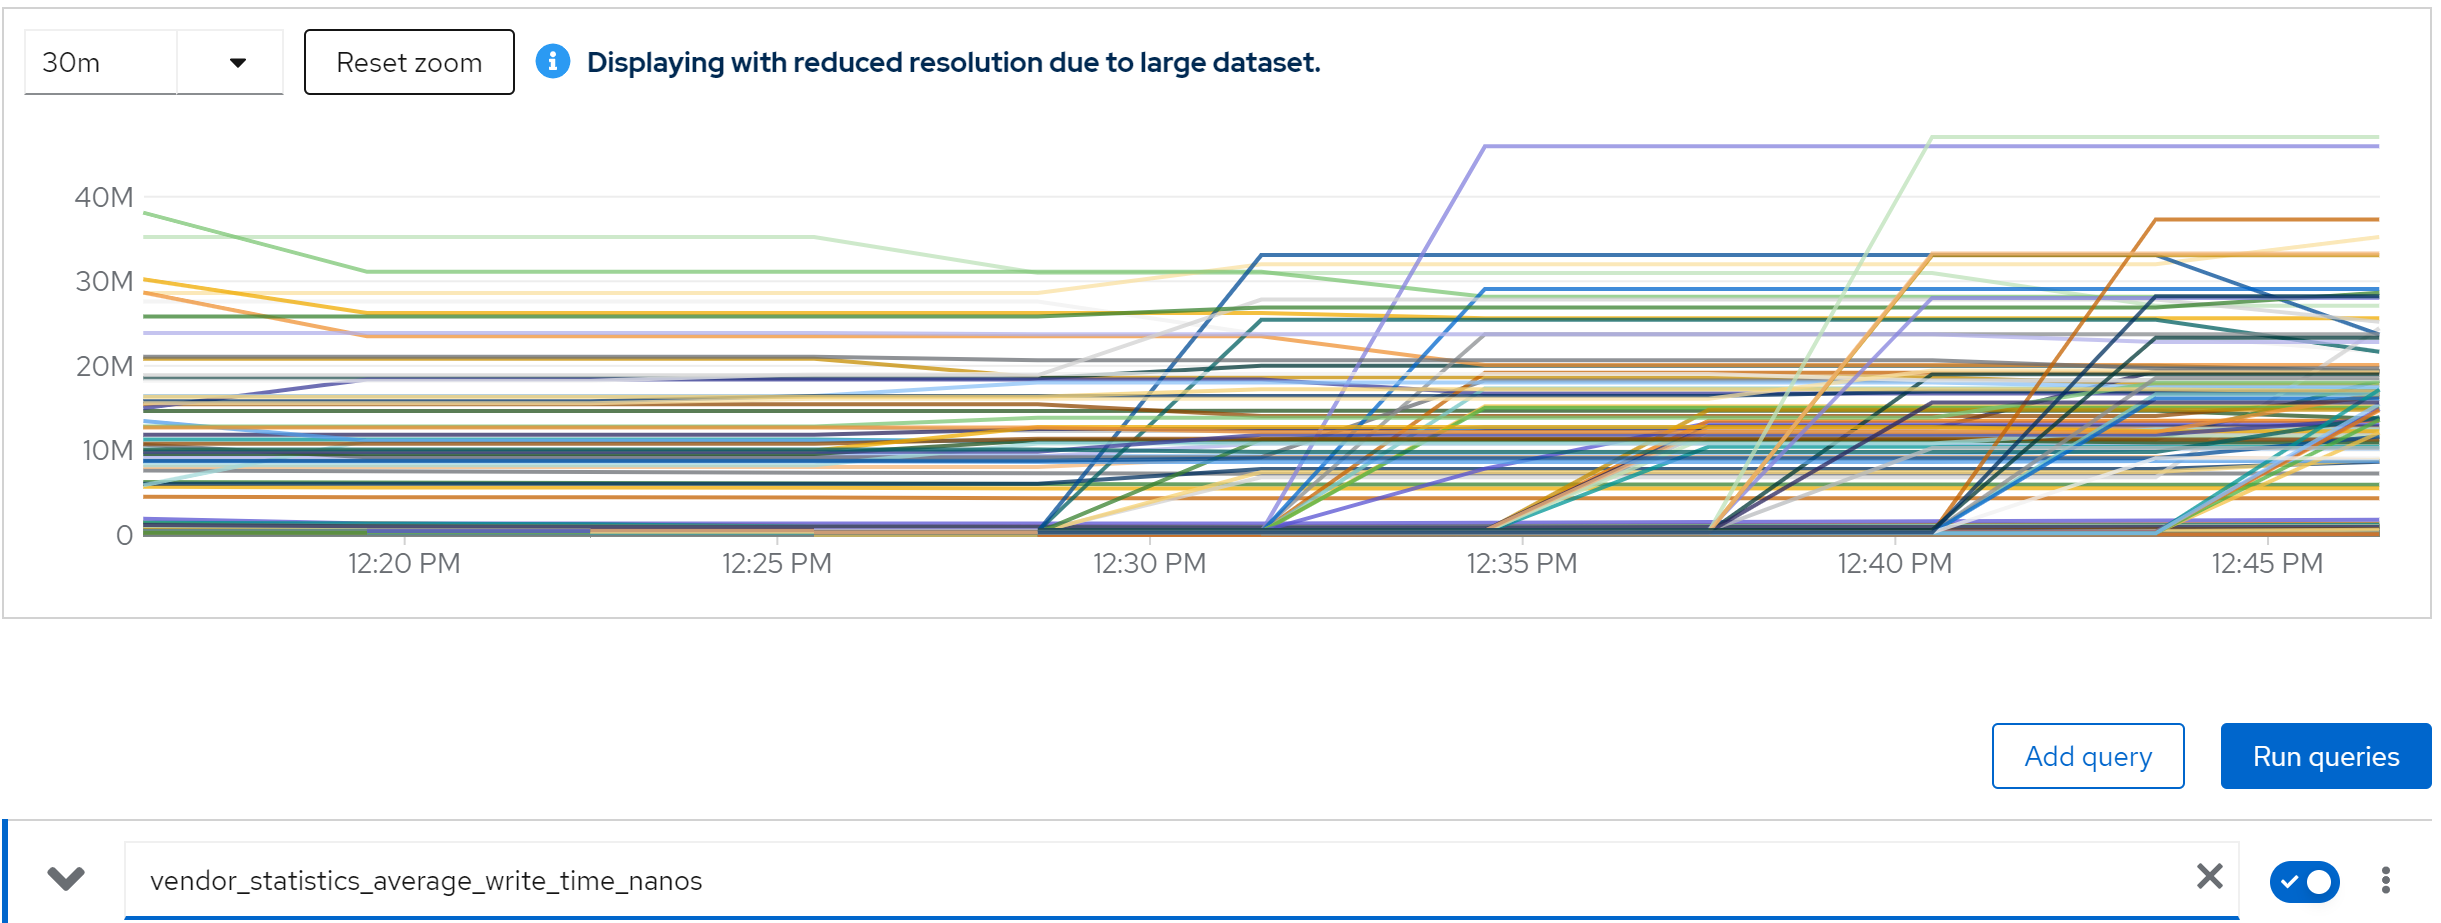The width and height of the screenshot is (2441, 923).
Task: Click the 40M y-axis label
Action: click(104, 197)
